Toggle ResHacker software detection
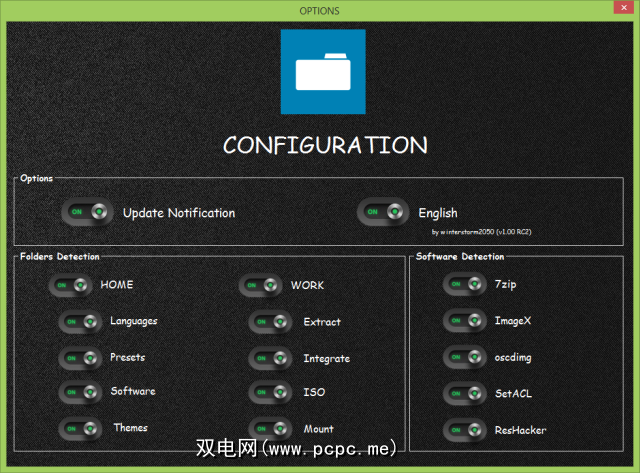This screenshot has height=473, width=640. (465, 430)
